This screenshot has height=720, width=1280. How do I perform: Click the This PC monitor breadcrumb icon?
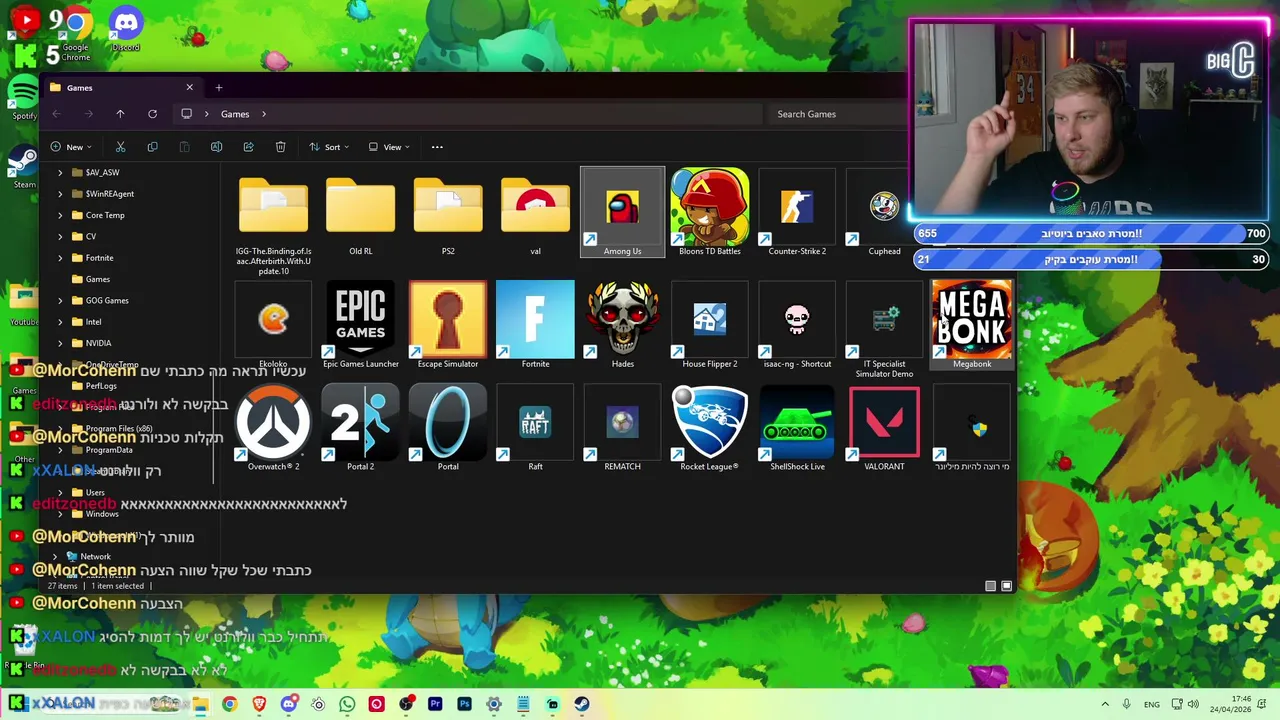click(x=186, y=114)
